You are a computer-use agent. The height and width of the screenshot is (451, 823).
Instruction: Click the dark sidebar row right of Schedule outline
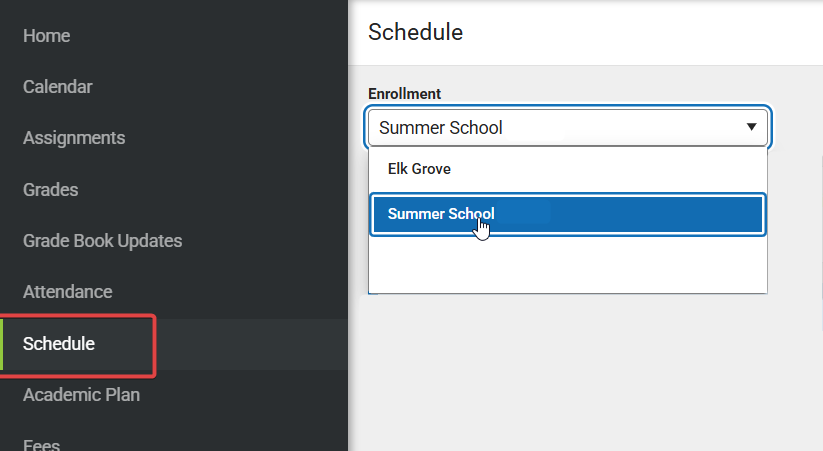coord(252,344)
